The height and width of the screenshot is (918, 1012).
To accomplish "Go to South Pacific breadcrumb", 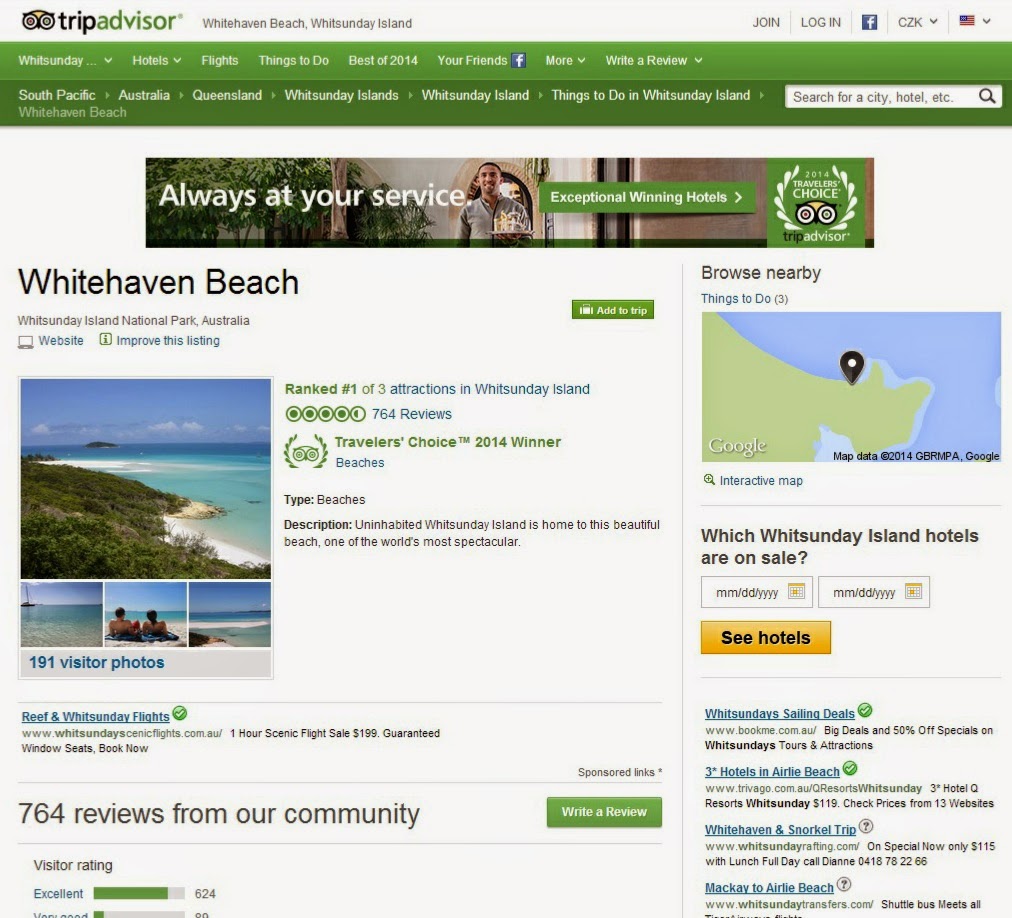I will [57, 95].
